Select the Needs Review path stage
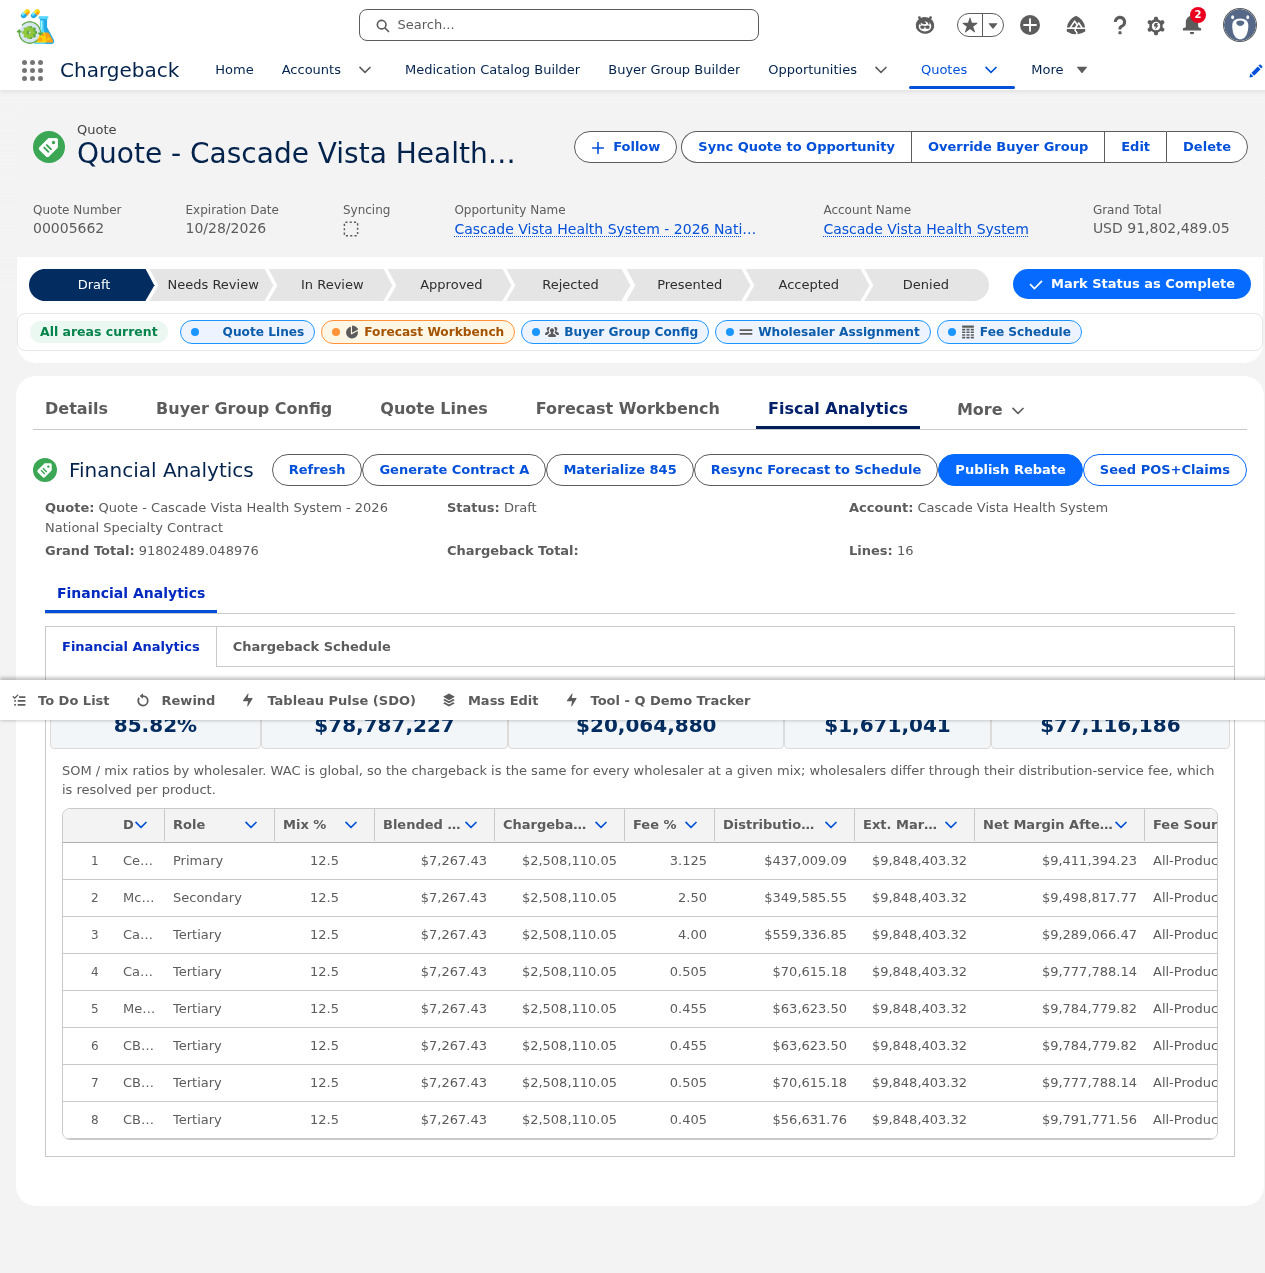This screenshot has height=1273, width=1265. (x=213, y=285)
